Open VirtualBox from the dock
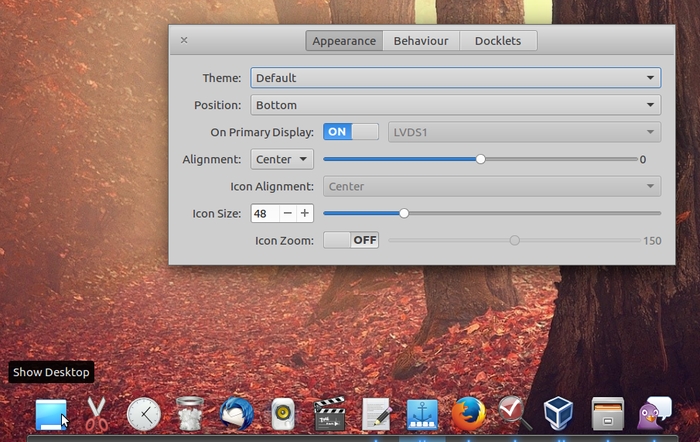This screenshot has width=700, height=442. click(560, 413)
